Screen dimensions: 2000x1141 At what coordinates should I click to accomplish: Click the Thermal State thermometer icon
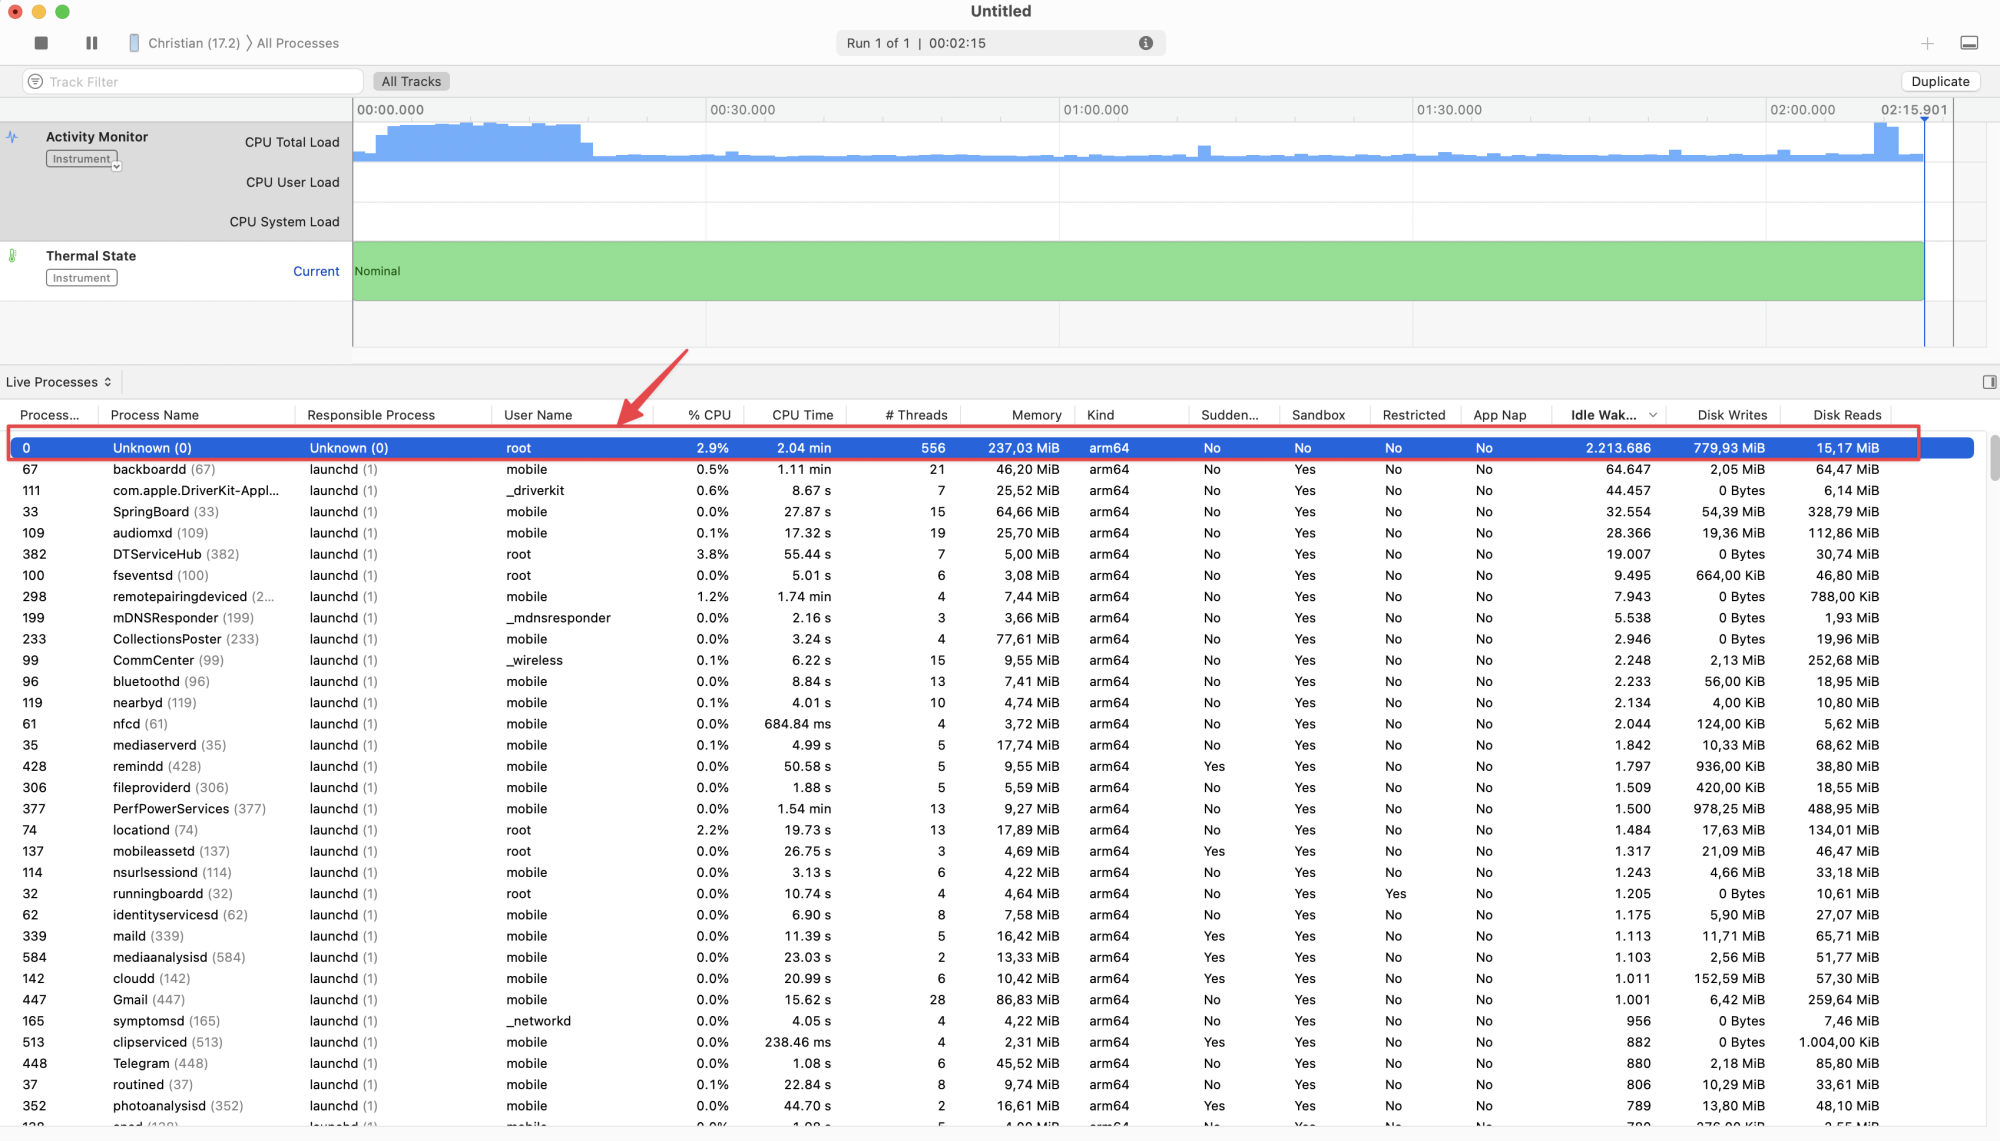[12, 256]
